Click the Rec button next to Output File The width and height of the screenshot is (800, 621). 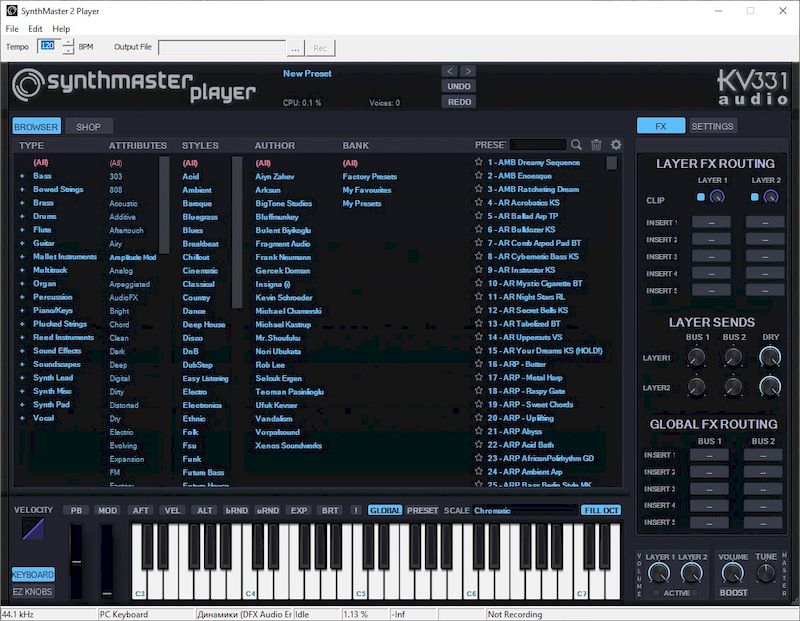pyautogui.click(x=319, y=46)
